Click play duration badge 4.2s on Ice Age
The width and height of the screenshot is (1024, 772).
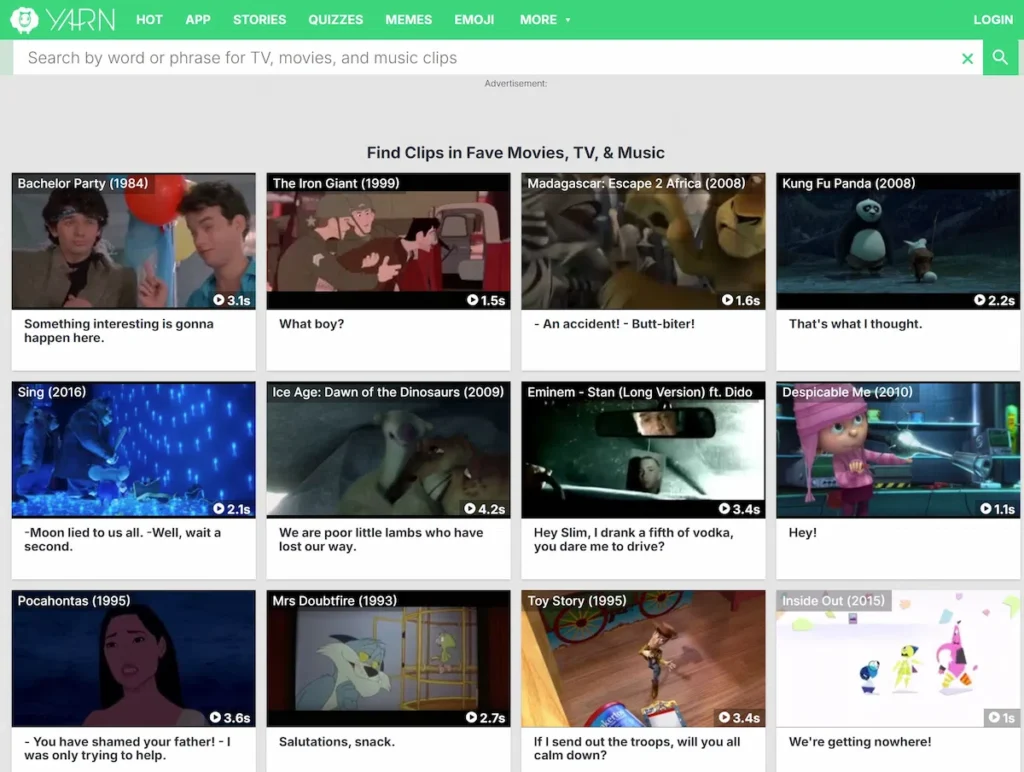click(x=485, y=509)
